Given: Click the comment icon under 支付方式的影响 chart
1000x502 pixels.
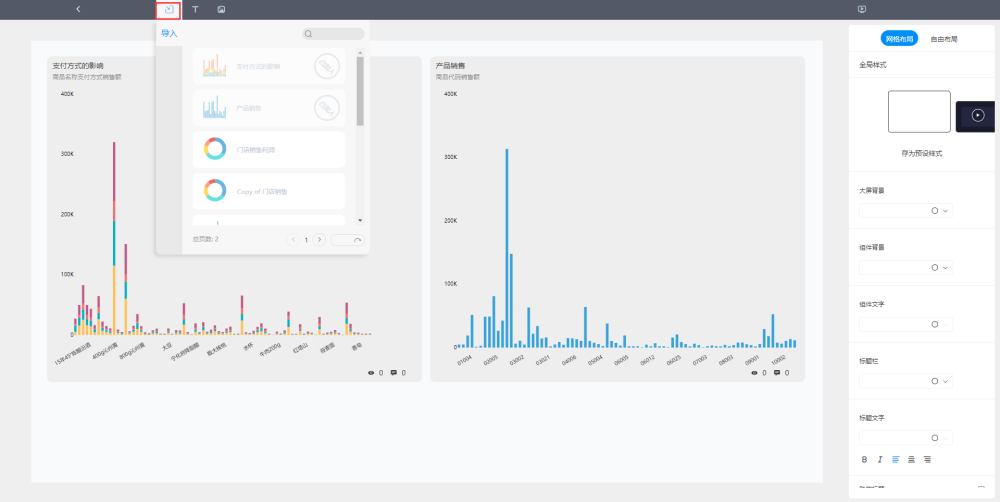Looking at the screenshot, I should 393,373.
